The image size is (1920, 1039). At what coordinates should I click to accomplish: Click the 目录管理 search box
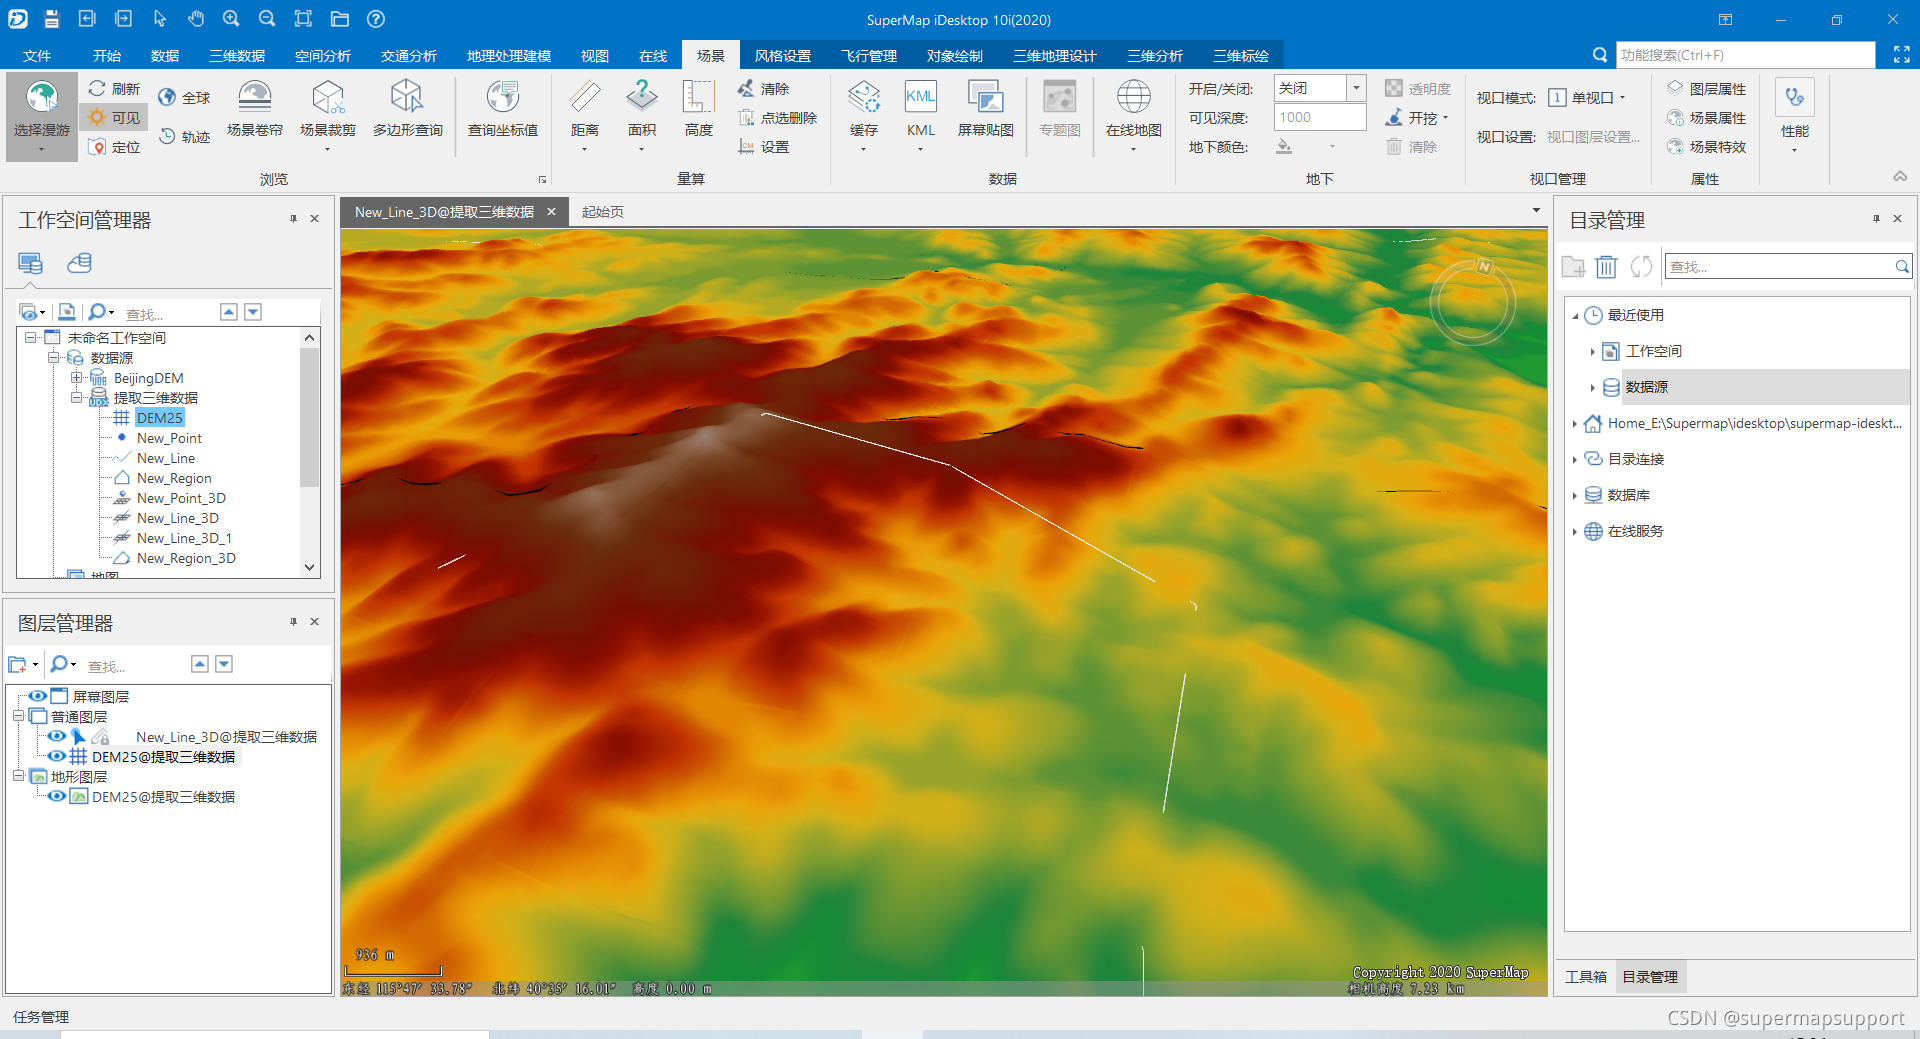click(1788, 267)
